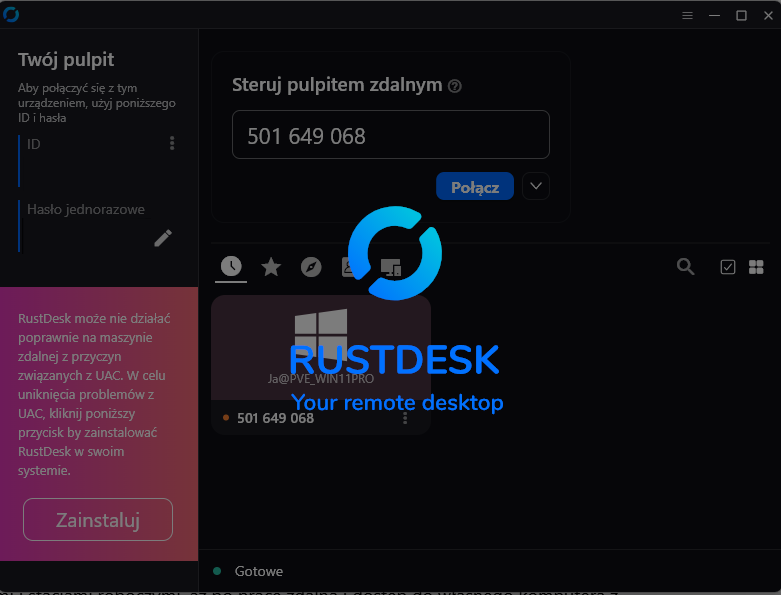Screen dimensions: 781x595
Task: Click the green Gotowe status indicator
Action: 217,571
